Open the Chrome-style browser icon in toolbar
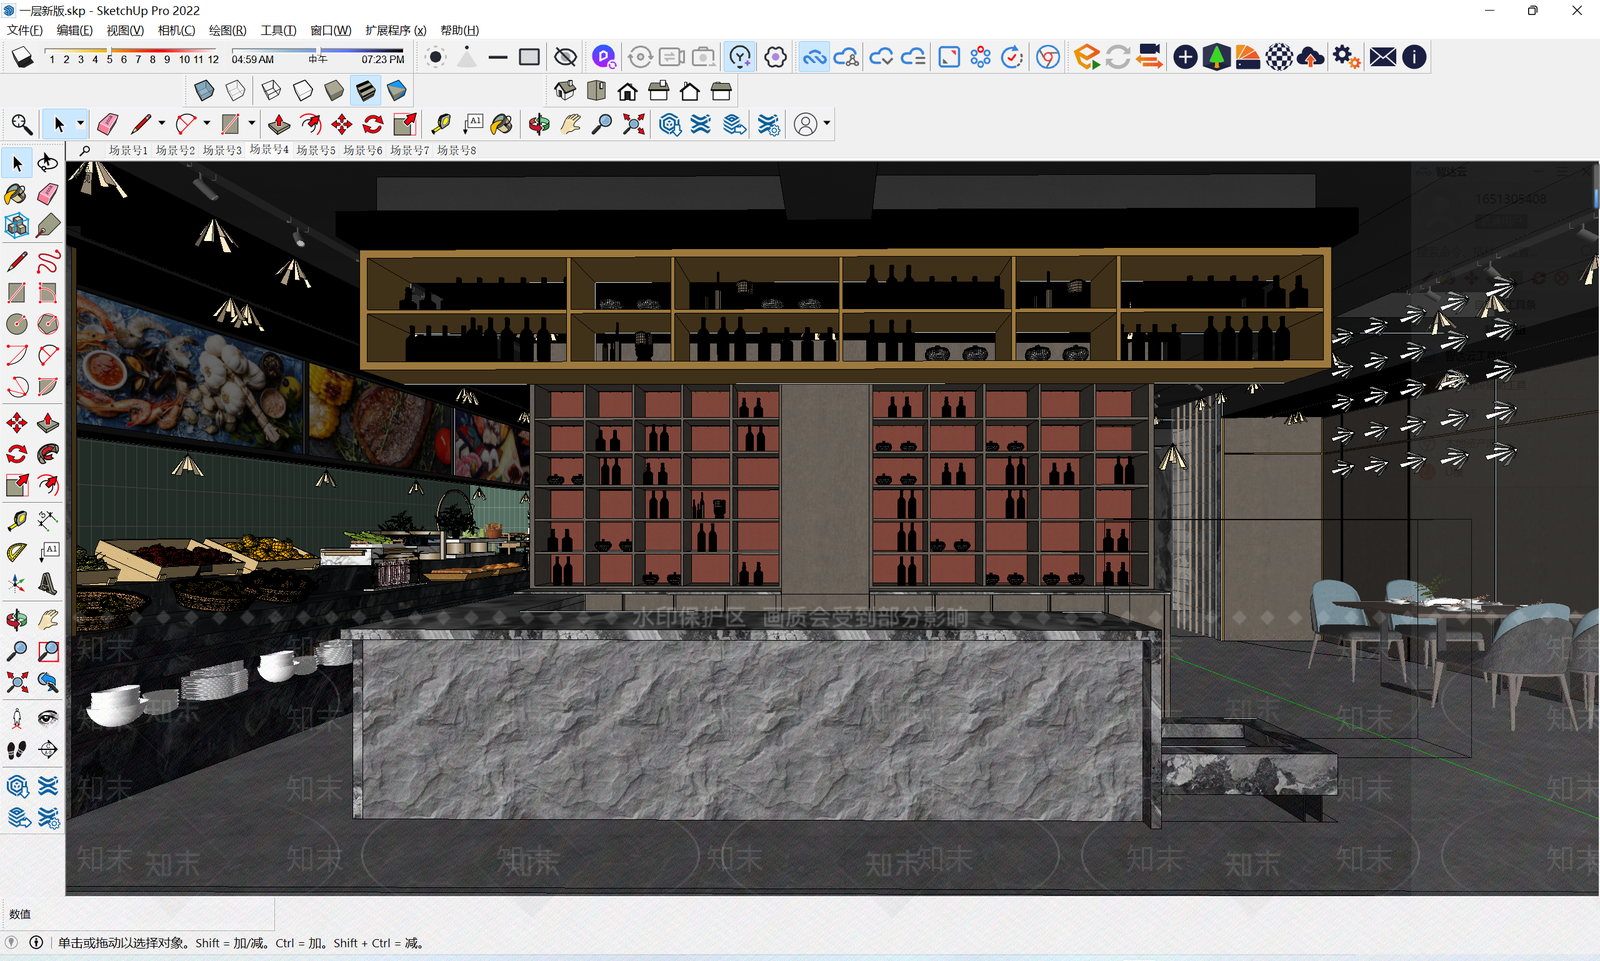This screenshot has width=1600, height=961. click(x=1048, y=57)
